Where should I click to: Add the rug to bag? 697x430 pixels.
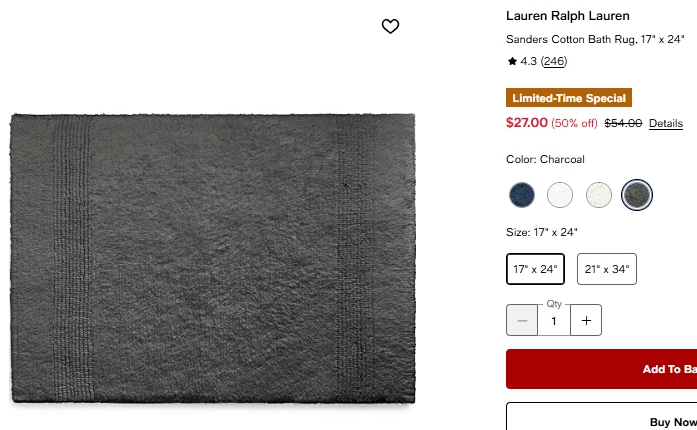(601, 369)
